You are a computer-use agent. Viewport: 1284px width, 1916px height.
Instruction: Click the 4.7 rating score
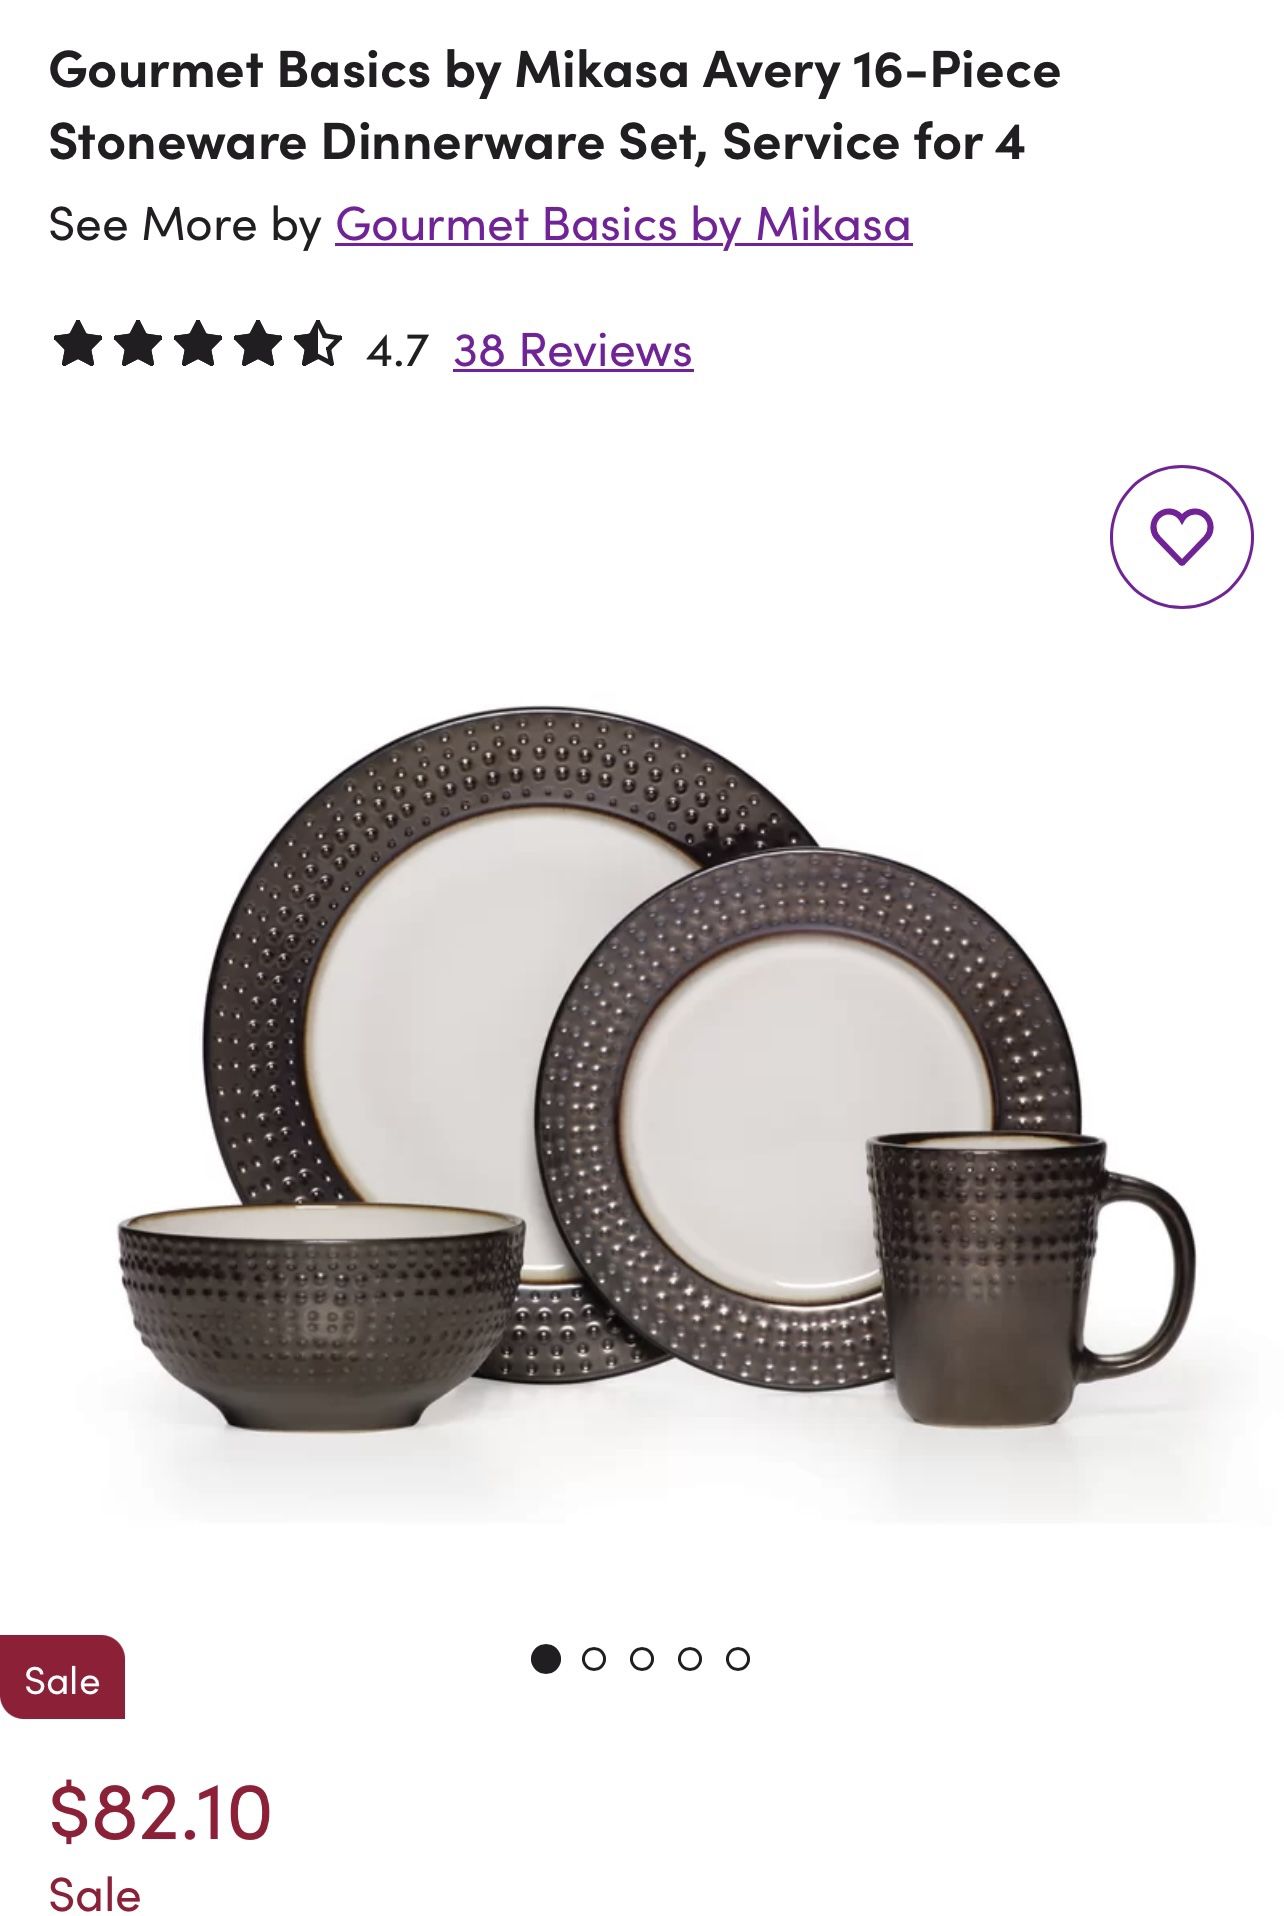click(397, 351)
